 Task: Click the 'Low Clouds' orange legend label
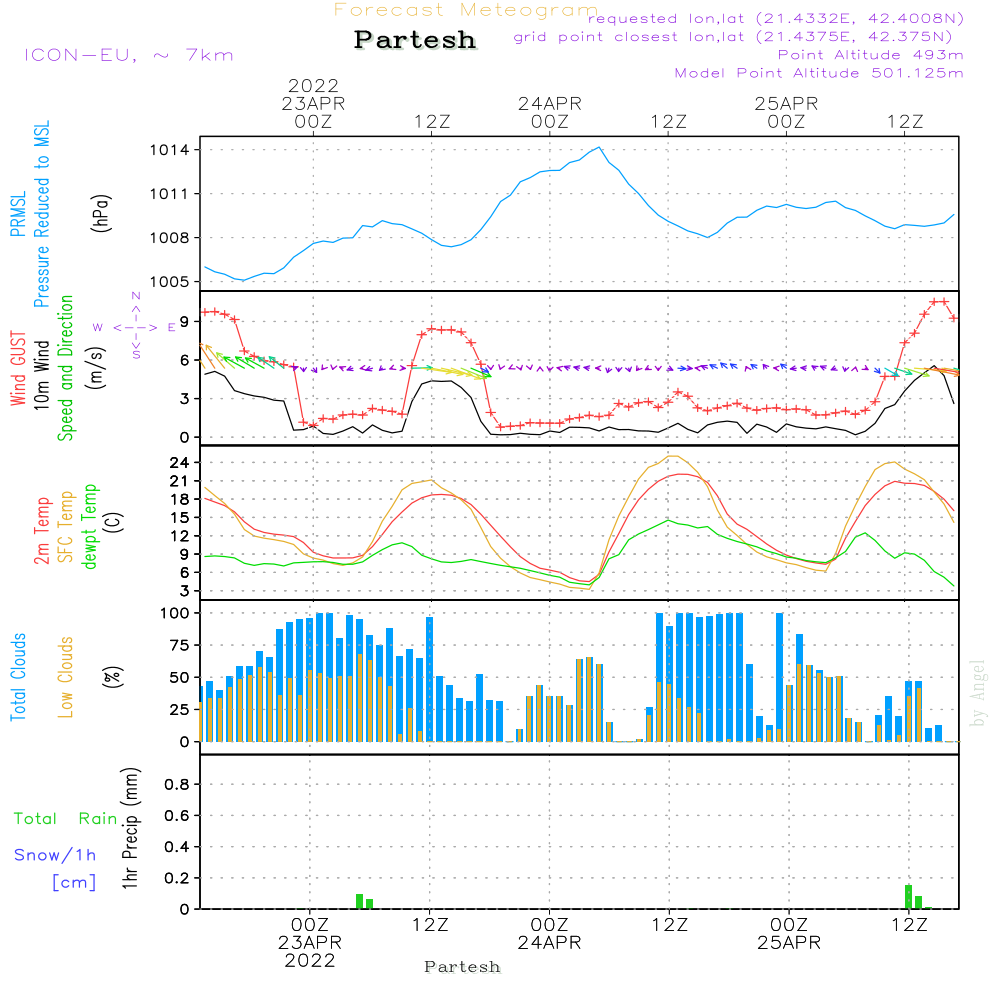coord(65,677)
